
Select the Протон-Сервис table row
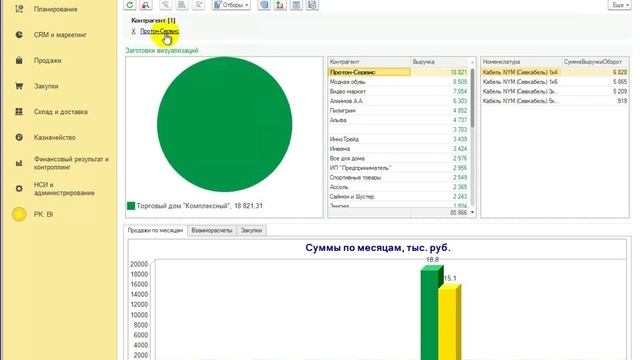click(398, 72)
